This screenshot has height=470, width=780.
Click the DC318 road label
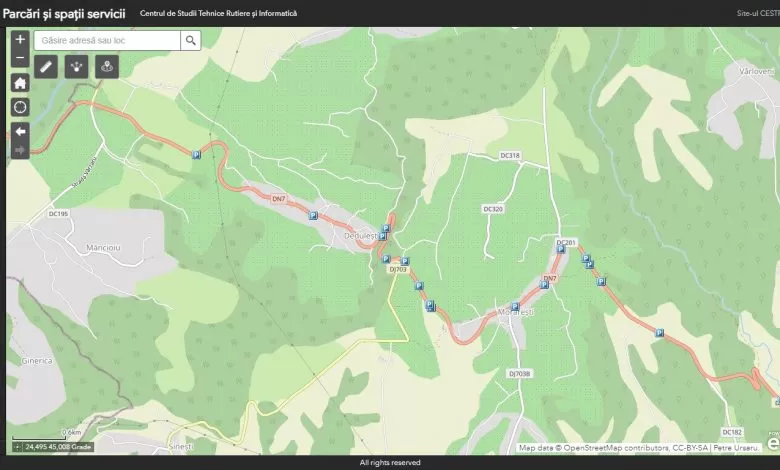click(x=510, y=155)
